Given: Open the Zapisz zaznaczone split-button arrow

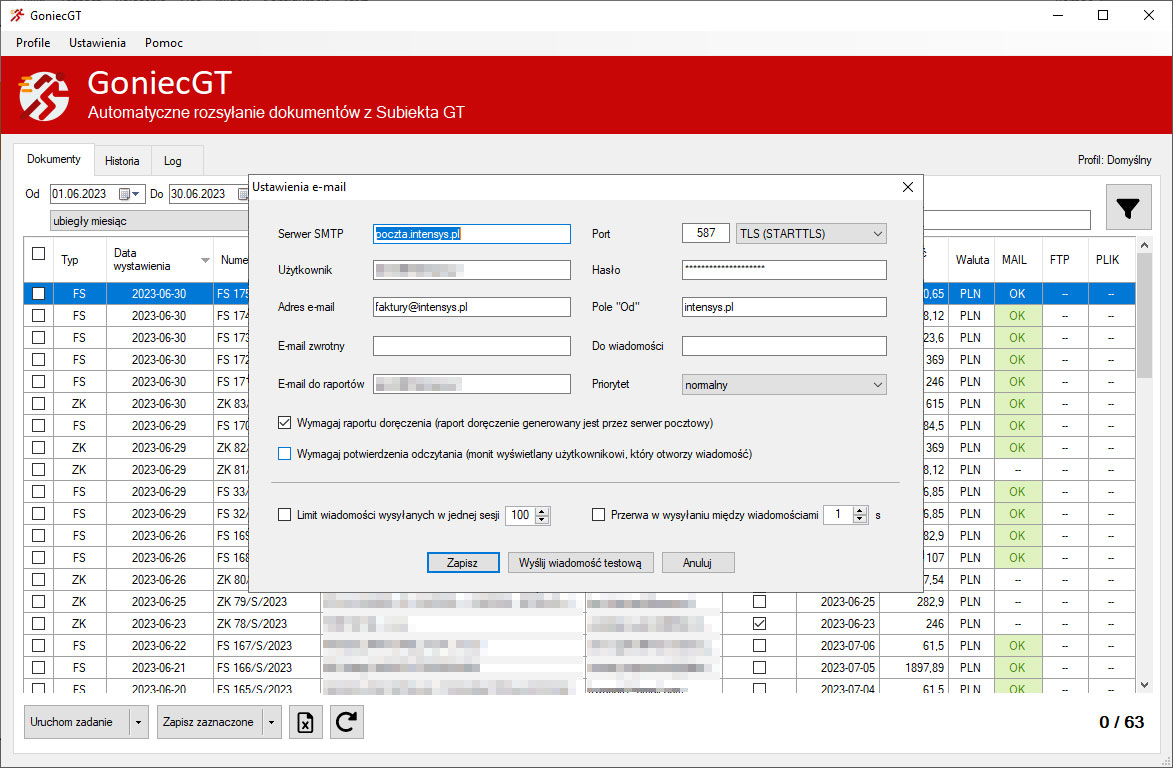Looking at the screenshot, I should [x=272, y=722].
